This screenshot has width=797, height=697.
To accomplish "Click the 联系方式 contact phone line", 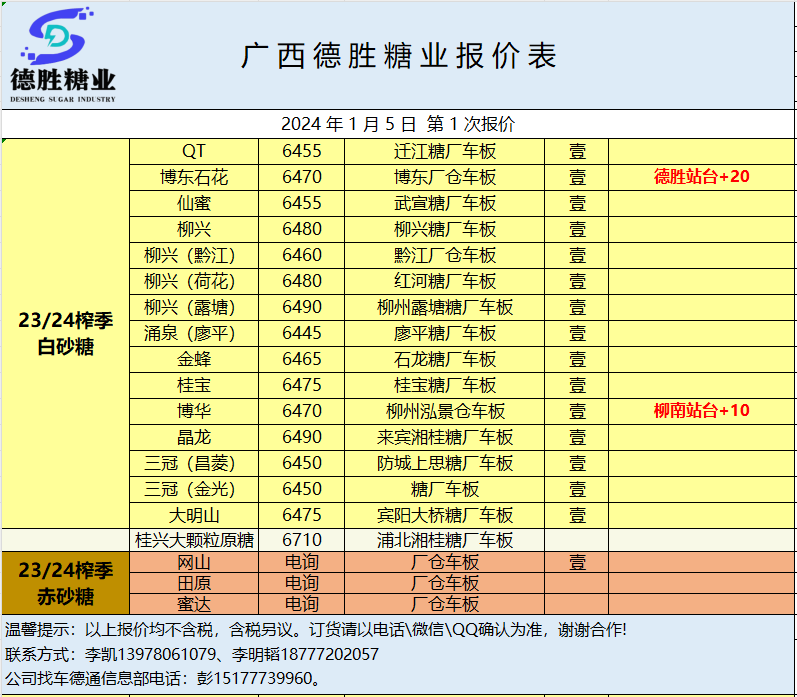I will point(192,655).
